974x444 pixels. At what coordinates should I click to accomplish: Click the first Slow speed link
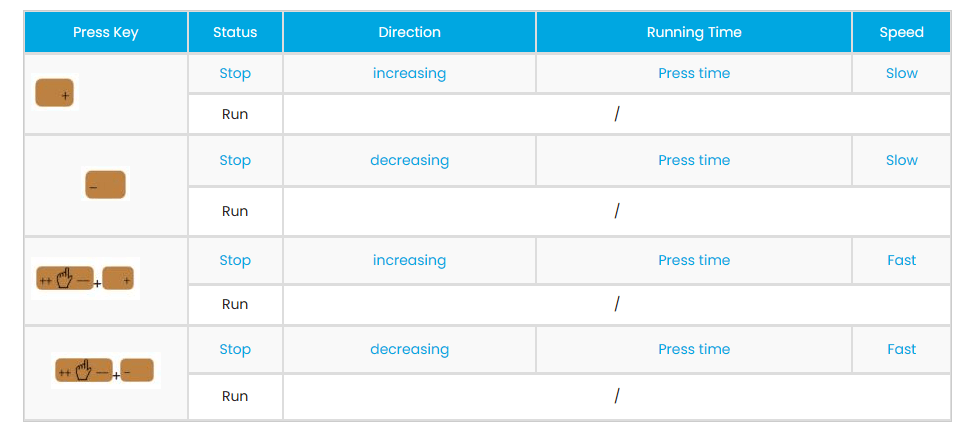tap(901, 73)
